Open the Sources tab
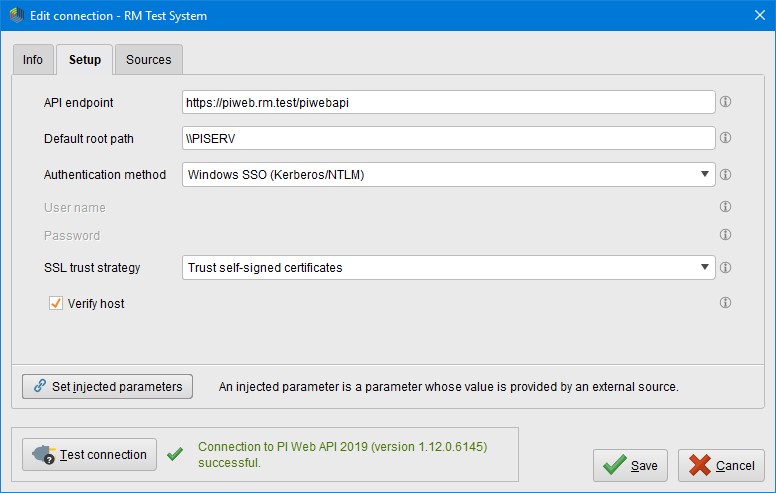 (148, 60)
